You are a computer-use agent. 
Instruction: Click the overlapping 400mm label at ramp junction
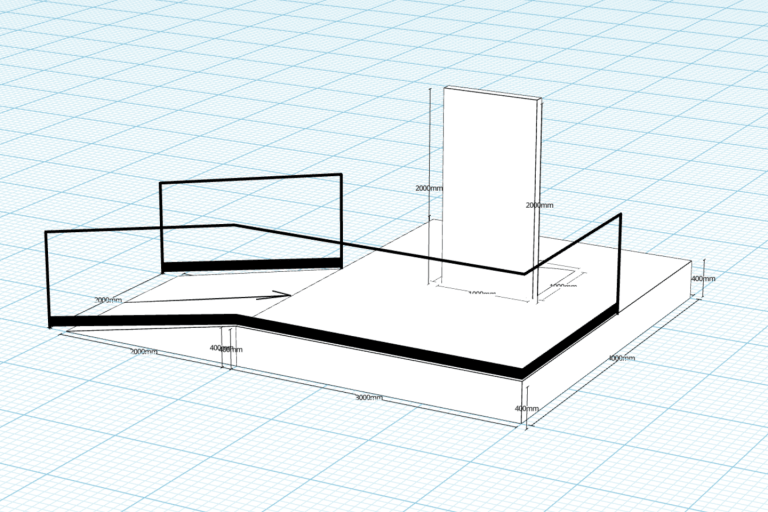[226, 349]
